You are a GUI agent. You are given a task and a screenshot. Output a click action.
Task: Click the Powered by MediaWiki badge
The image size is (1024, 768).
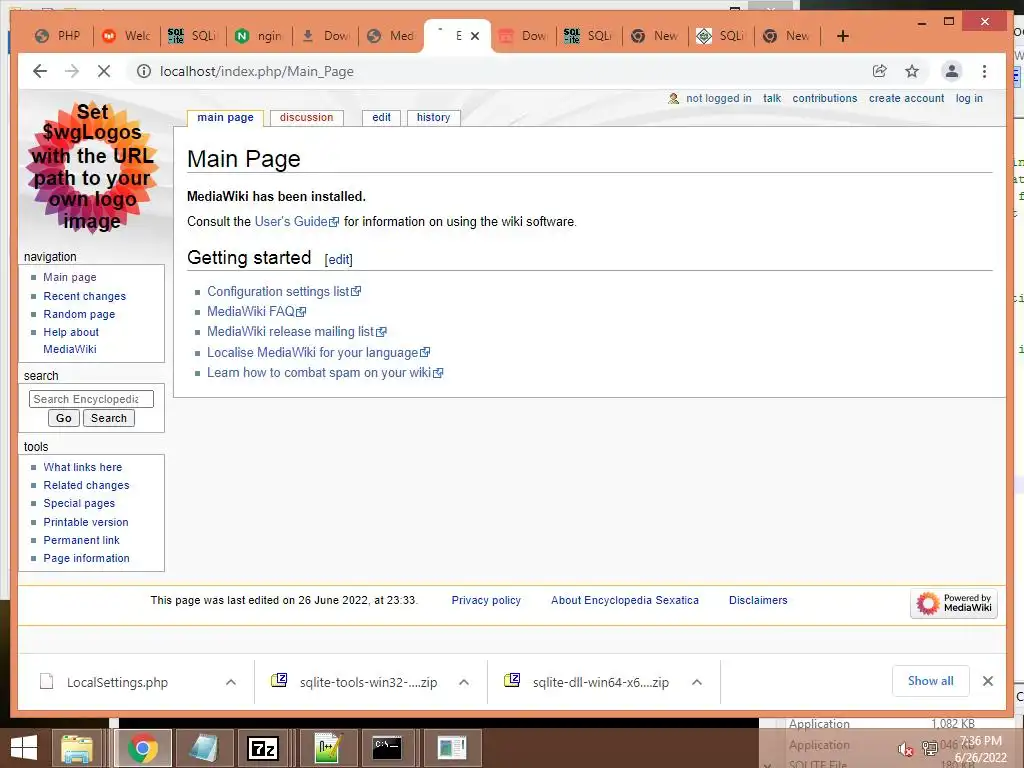pyautogui.click(x=953, y=603)
